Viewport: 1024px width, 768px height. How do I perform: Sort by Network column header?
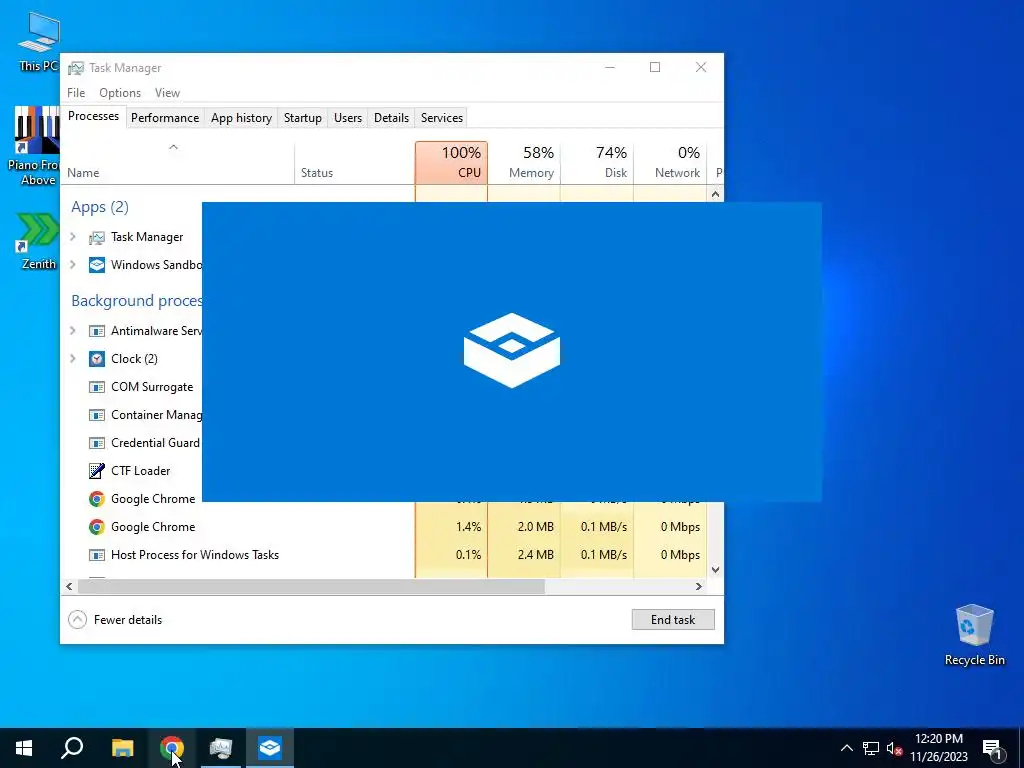pos(670,163)
